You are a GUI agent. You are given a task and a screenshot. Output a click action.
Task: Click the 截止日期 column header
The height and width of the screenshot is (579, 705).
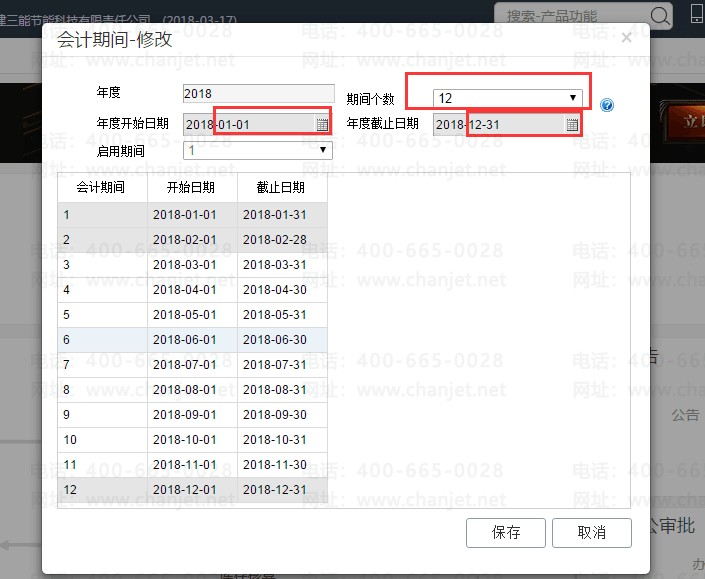tap(282, 187)
